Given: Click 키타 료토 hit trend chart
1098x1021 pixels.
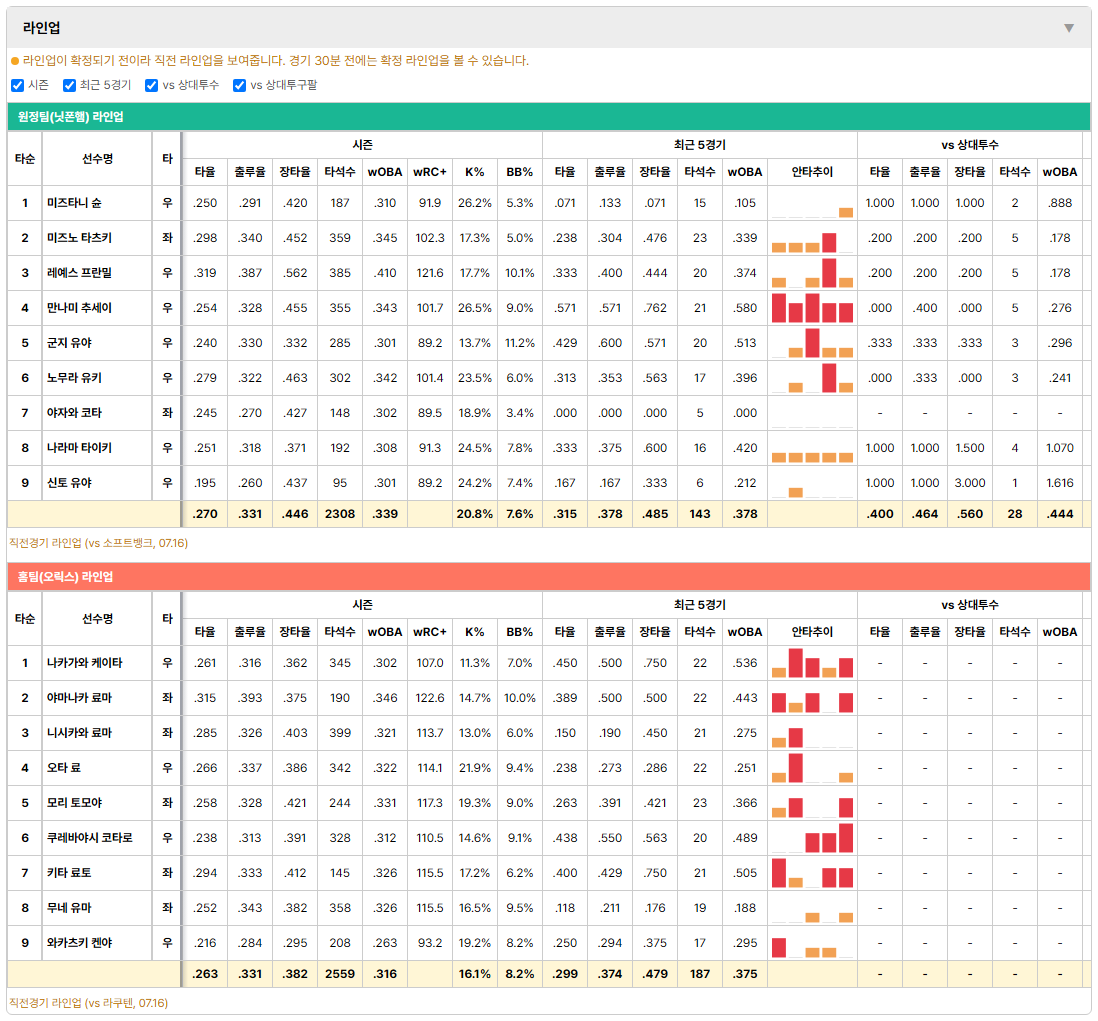Looking at the screenshot, I should coord(812,873).
